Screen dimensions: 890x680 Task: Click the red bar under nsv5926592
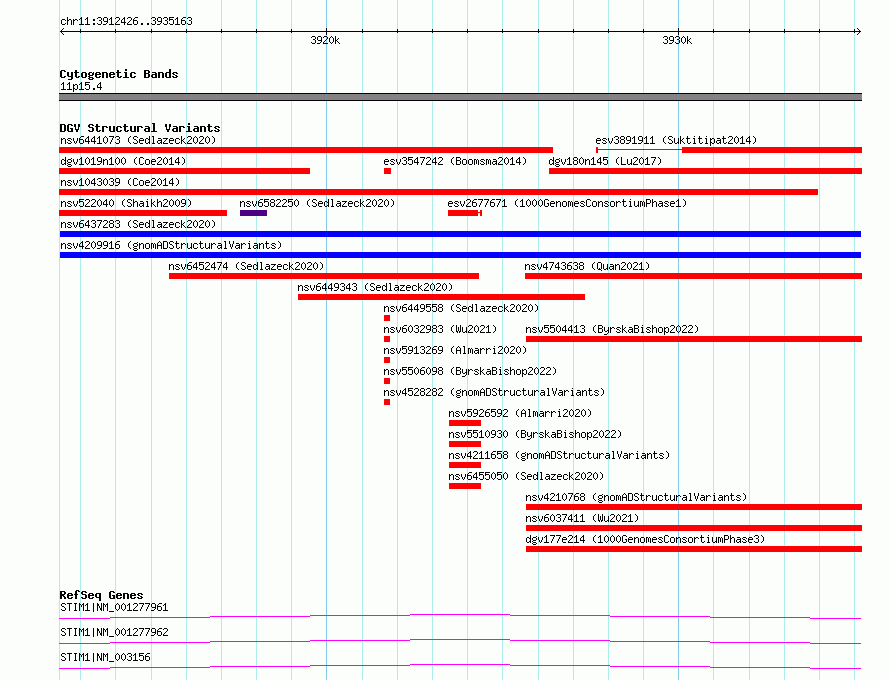point(464,423)
